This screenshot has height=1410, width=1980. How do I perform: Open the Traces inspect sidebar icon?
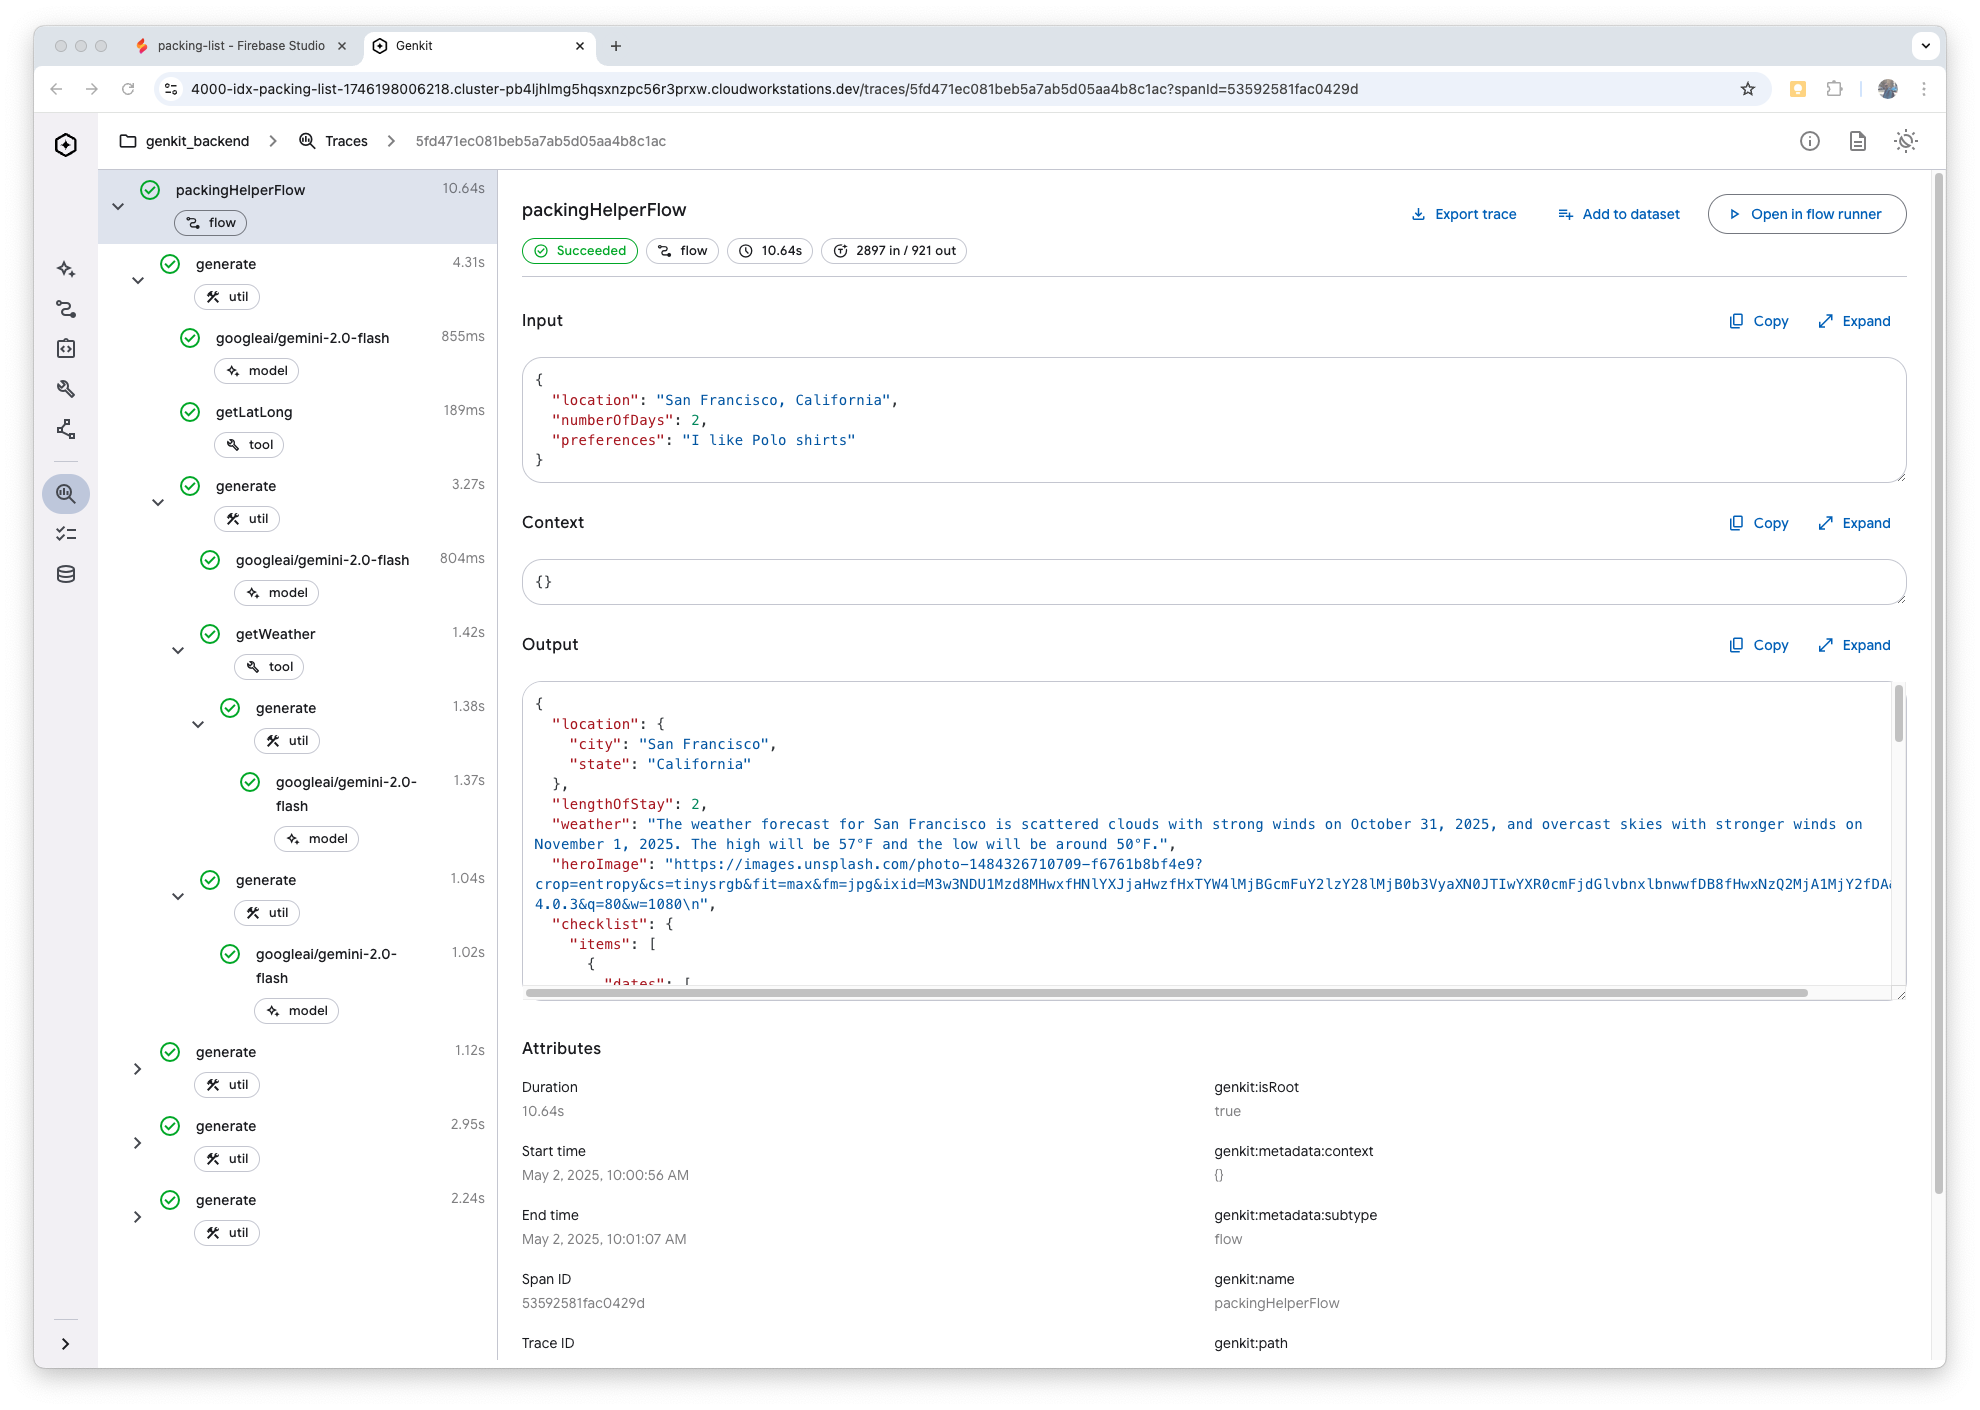tap(66, 494)
